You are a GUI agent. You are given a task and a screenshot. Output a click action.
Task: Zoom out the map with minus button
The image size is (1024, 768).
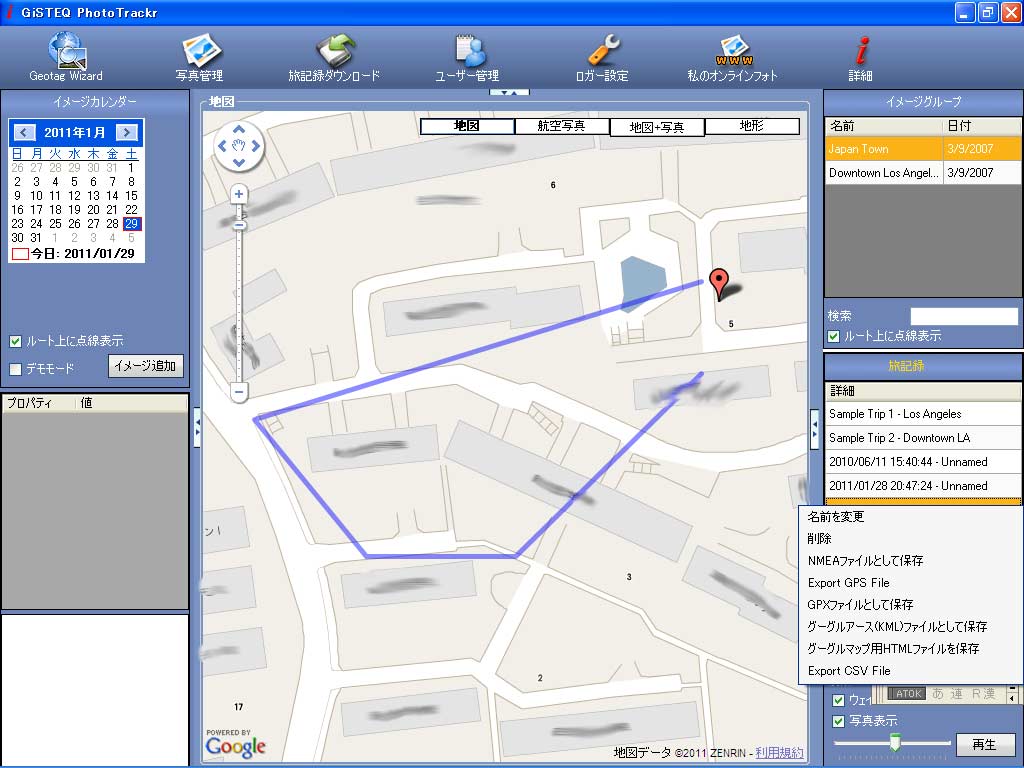239,392
